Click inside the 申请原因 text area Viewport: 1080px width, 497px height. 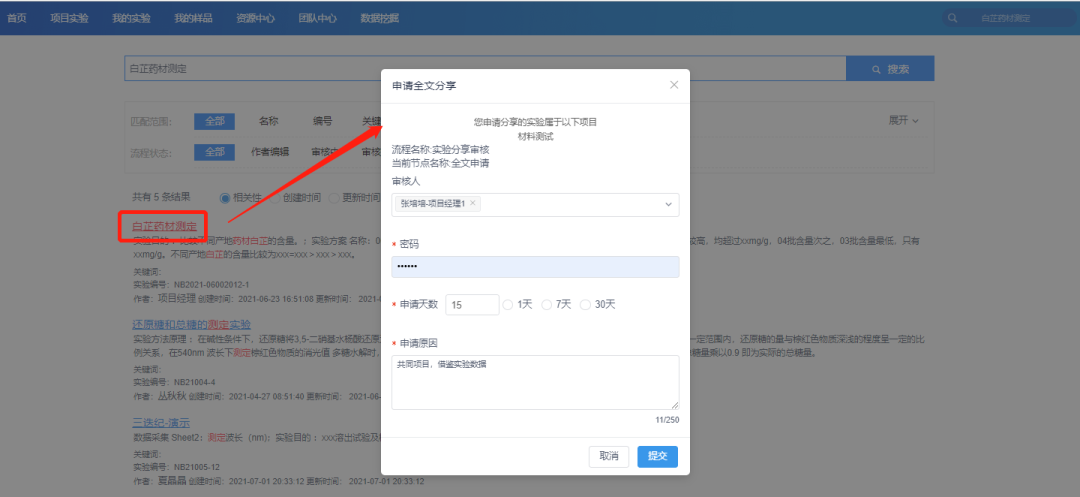535,382
